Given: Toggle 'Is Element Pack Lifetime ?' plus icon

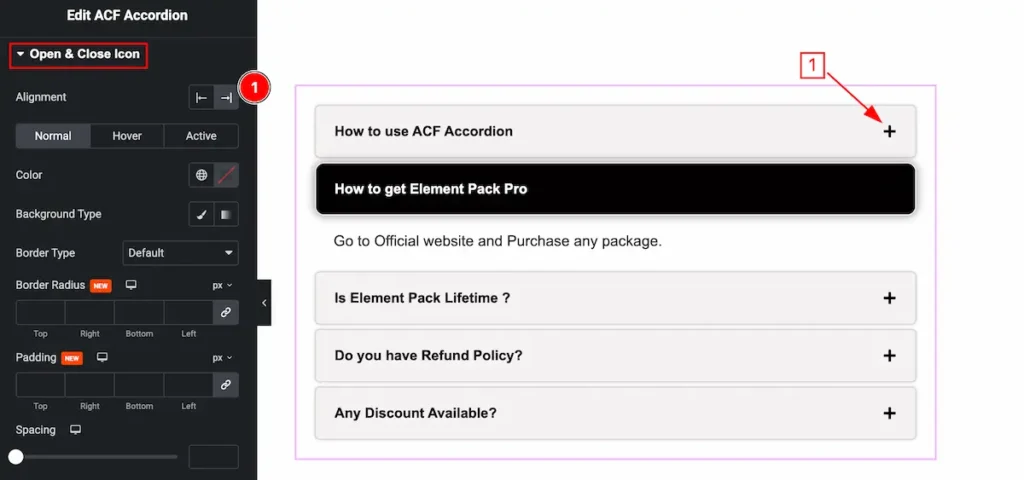Looking at the screenshot, I should click(889, 298).
